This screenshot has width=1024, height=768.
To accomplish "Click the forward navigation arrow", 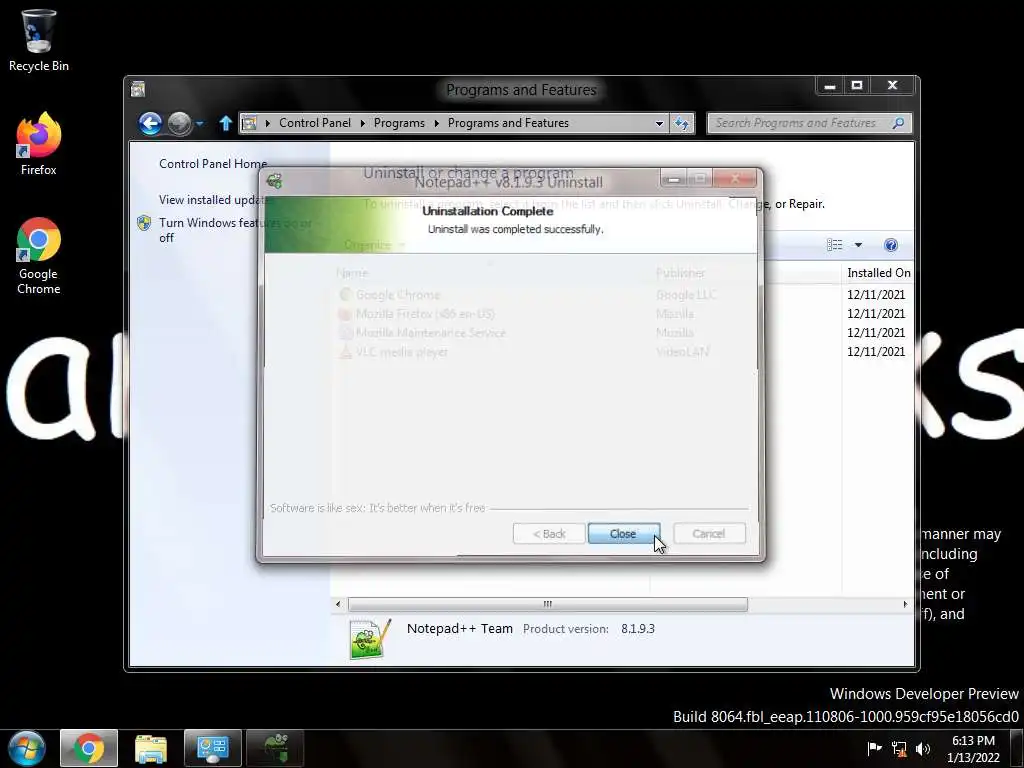I will pyautogui.click(x=180, y=123).
